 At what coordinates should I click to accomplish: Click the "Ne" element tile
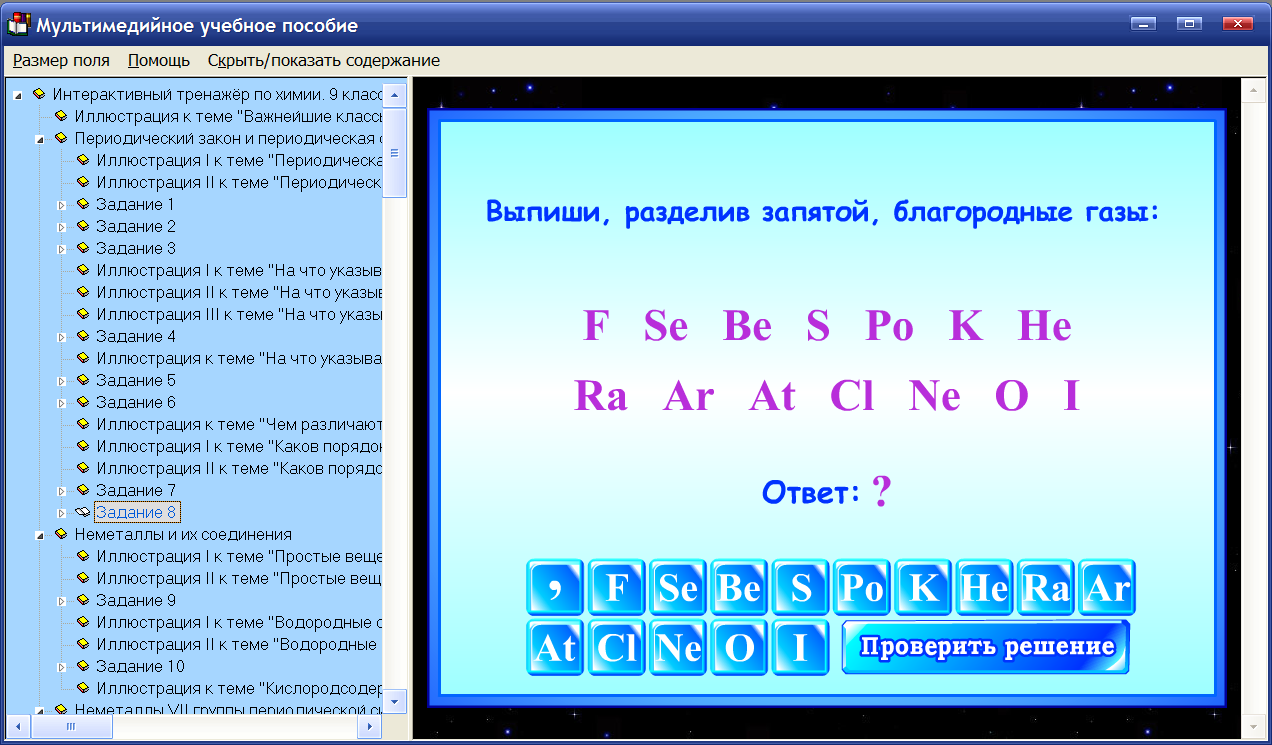678,648
